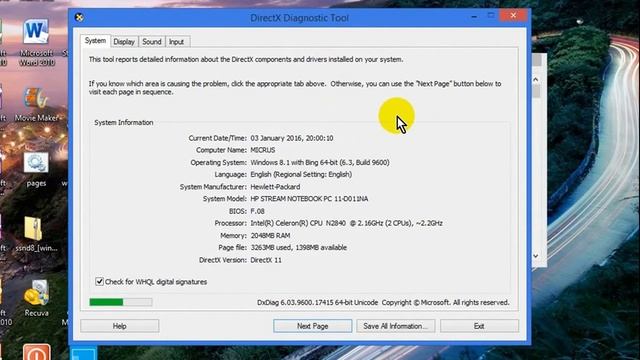The image size is (640, 360).
Task: Switch to the Display tab
Action: [124, 42]
